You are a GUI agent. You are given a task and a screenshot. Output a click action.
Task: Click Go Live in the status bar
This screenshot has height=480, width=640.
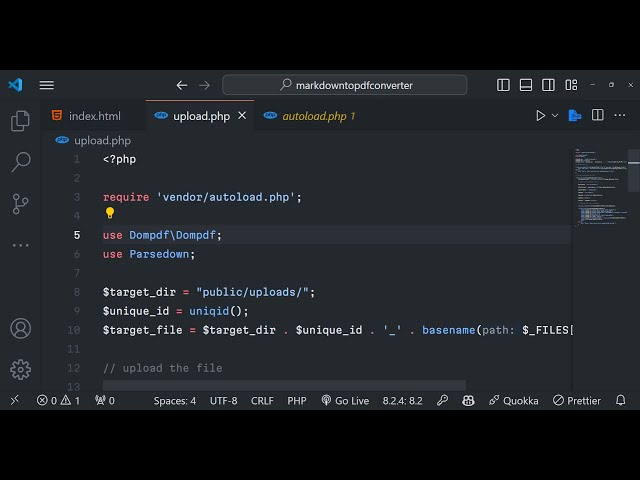click(345, 400)
